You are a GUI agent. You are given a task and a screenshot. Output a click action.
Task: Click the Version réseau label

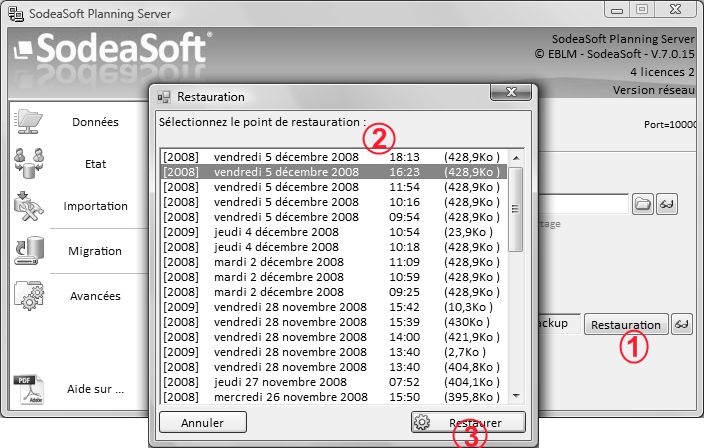click(x=654, y=90)
